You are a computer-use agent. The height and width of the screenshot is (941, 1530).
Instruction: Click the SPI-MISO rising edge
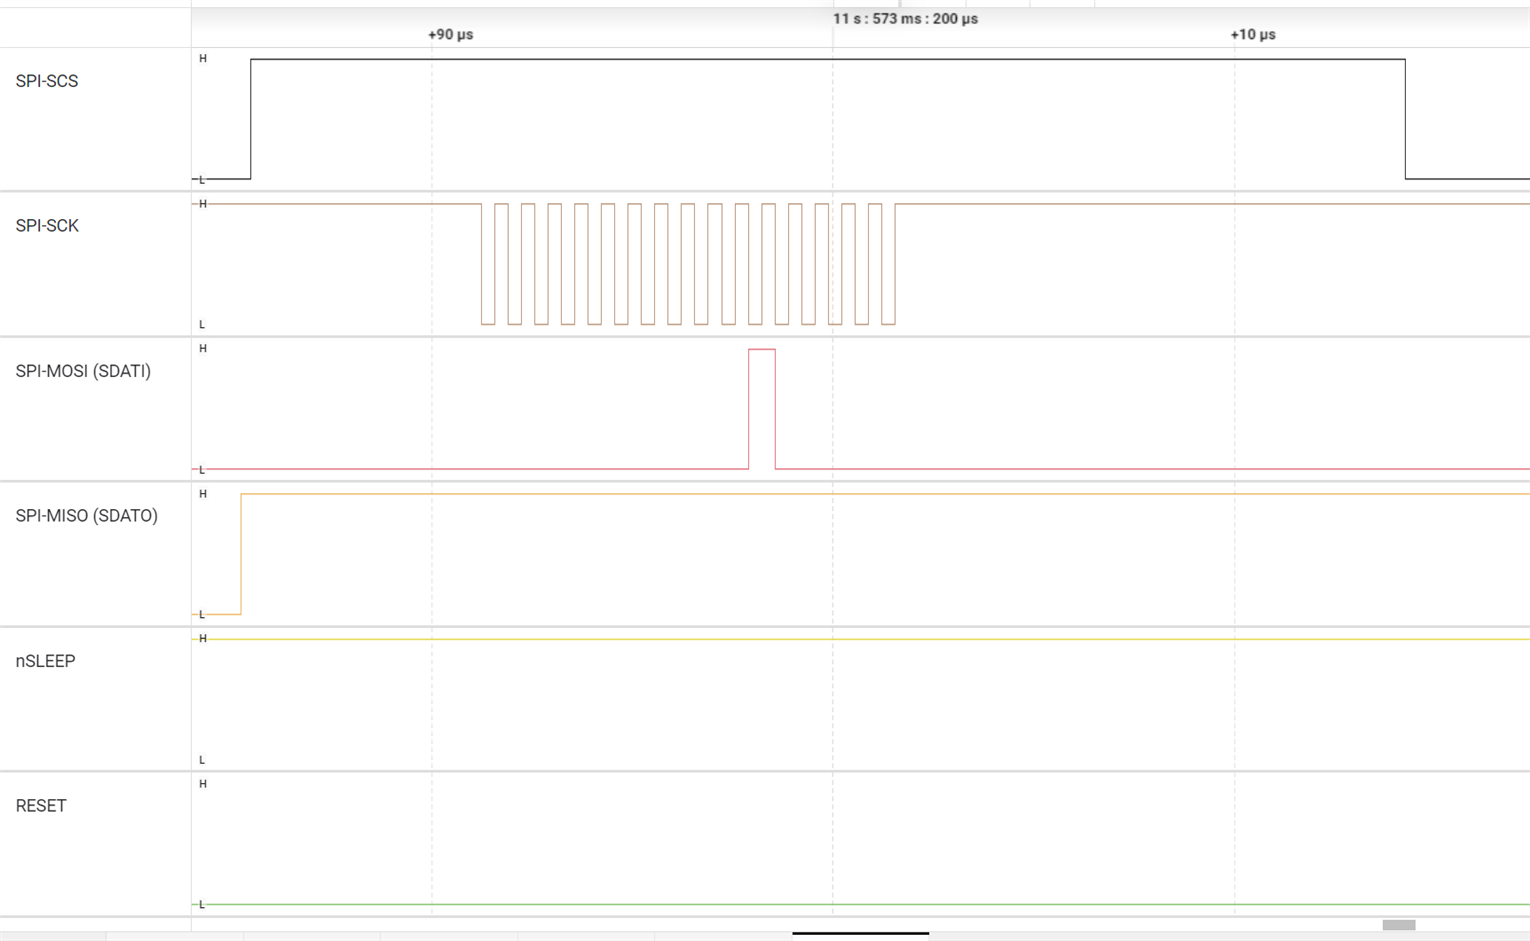241,554
